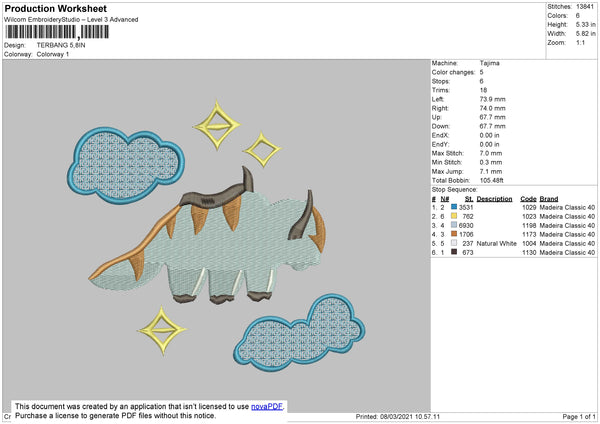Click the Trims value 18

(483, 90)
